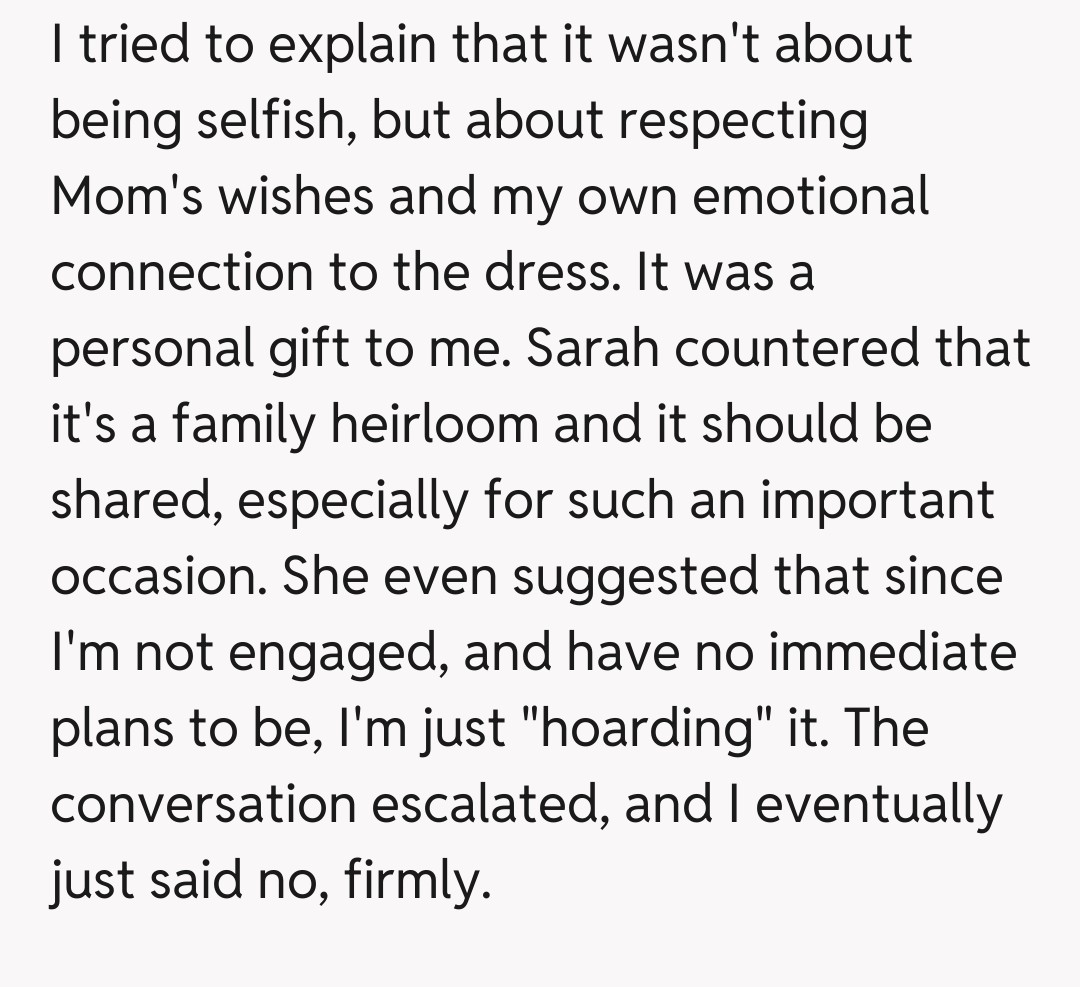Click the word "emotional"
Image resolution: width=1080 pixels, height=987 pixels.
coord(811,195)
